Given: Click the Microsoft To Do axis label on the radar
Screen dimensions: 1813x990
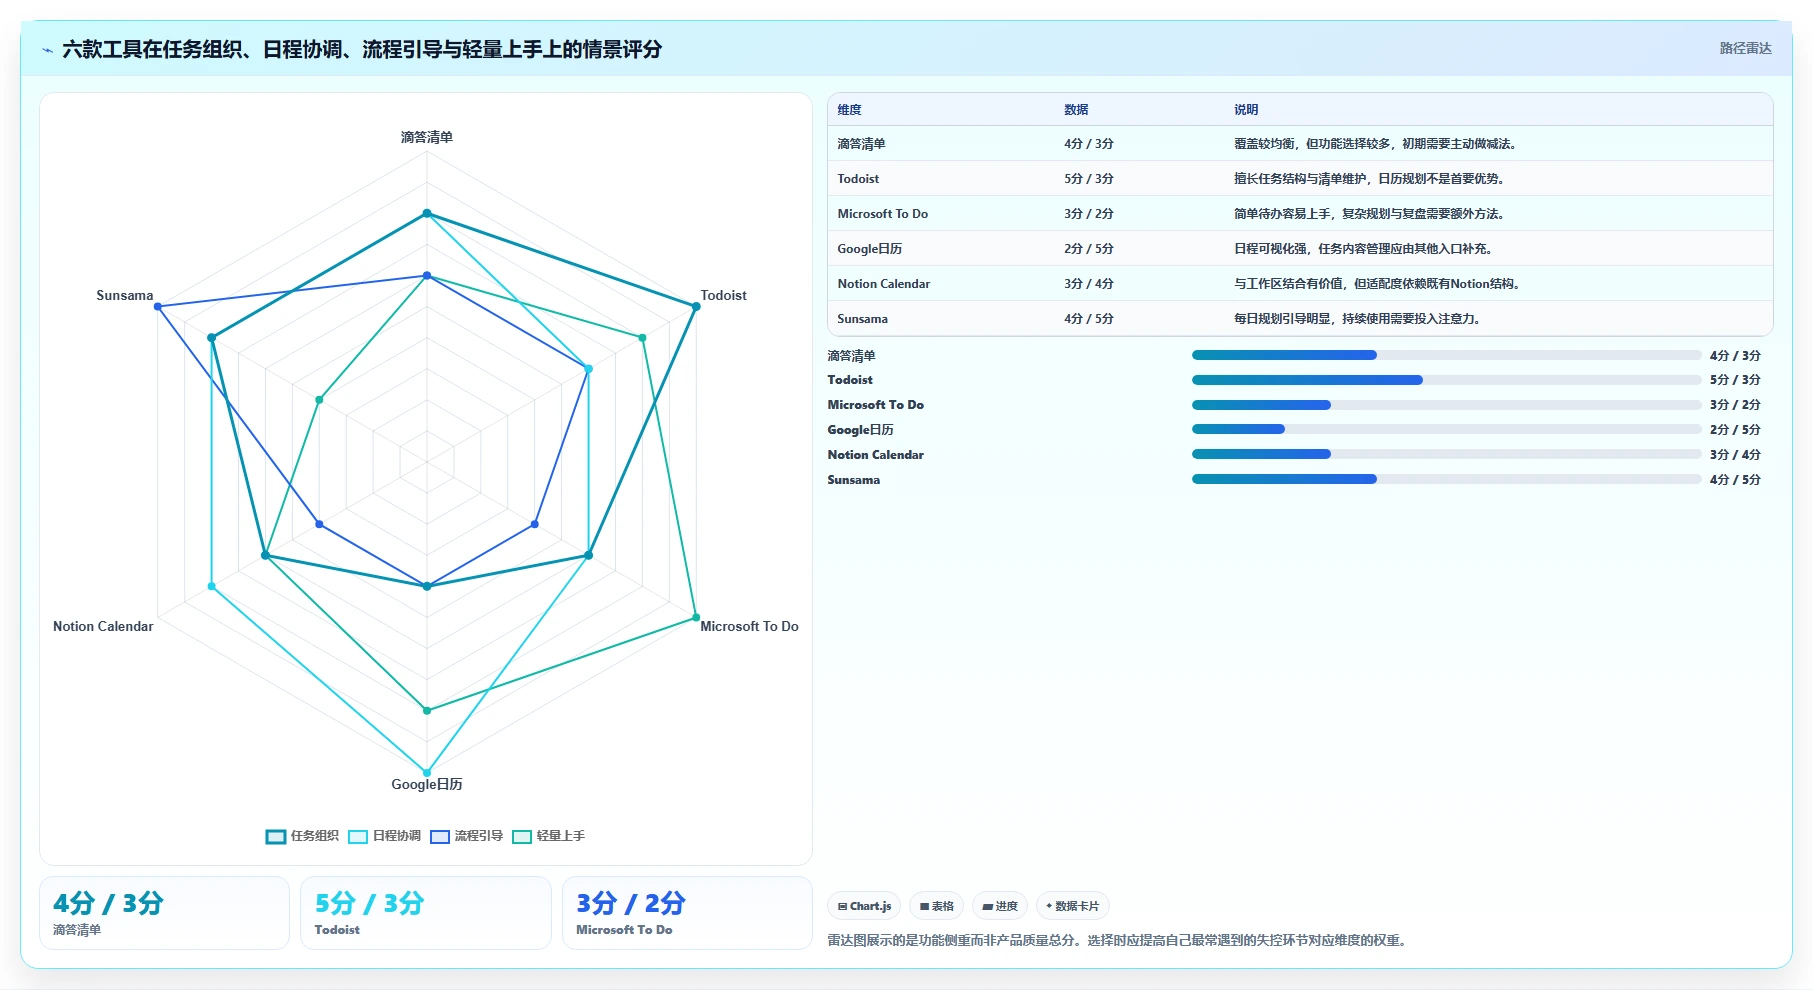Looking at the screenshot, I should pos(749,626).
